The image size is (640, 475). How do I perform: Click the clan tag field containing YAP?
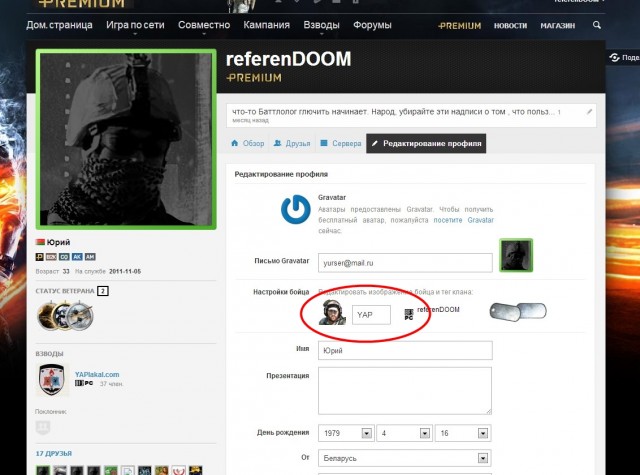click(x=371, y=315)
